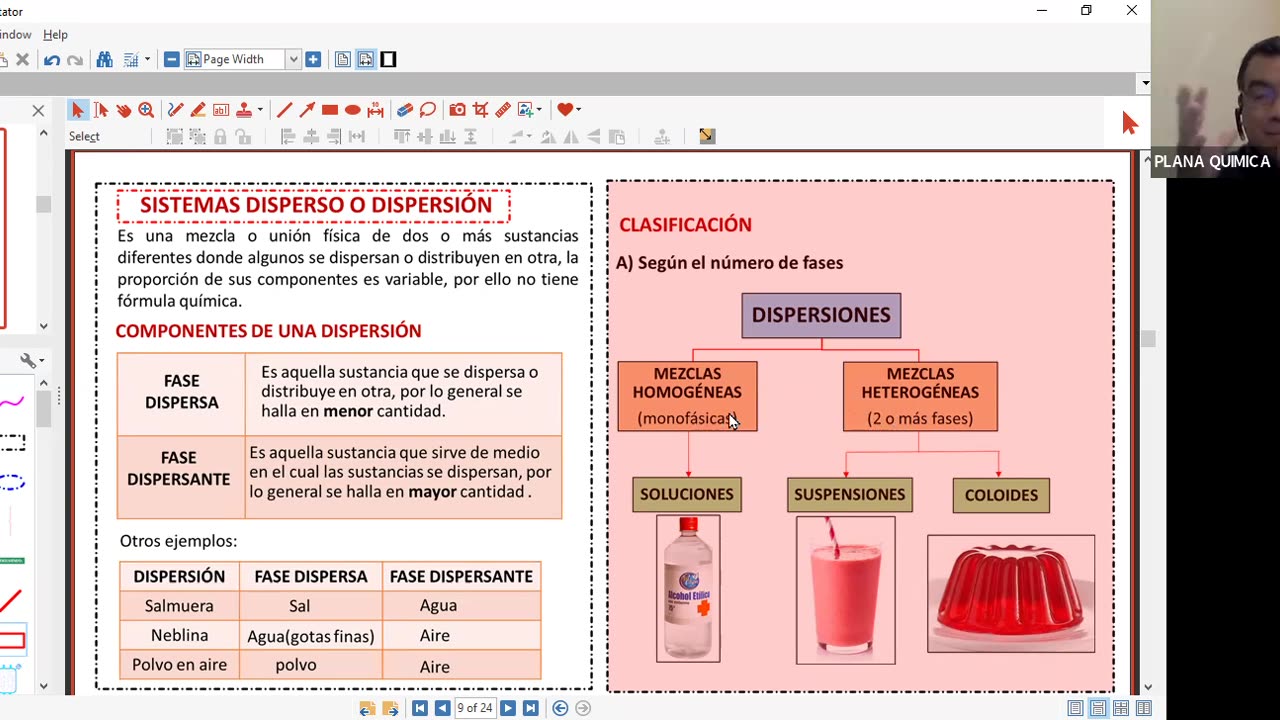1280x720 pixels.
Task: Toggle Fit Width page view
Action: [x=366, y=60]
